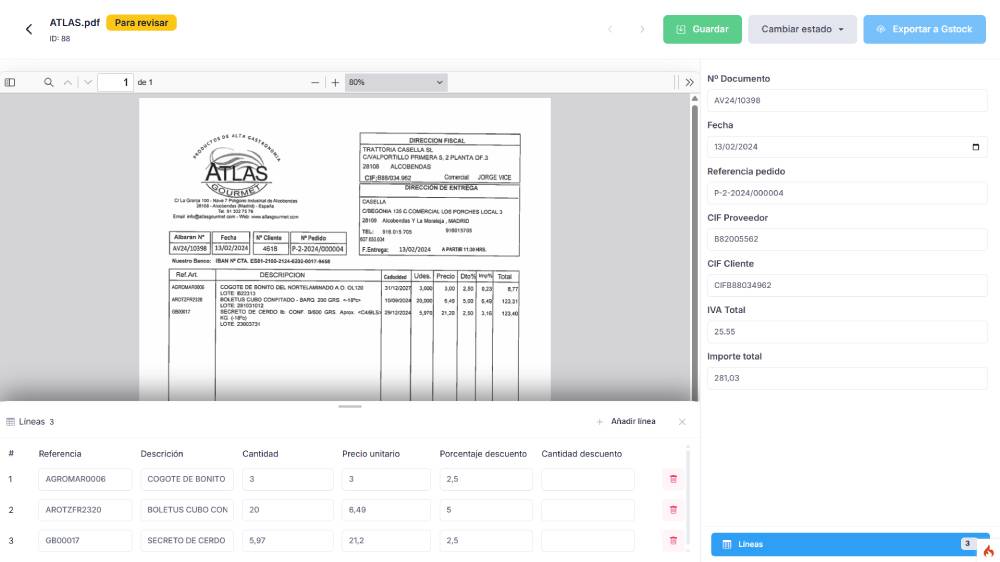Image resolution: width=1000 pixels, height=562 pixels.
Task: Zoom in with the plus icon
Action: click(335, 82)
